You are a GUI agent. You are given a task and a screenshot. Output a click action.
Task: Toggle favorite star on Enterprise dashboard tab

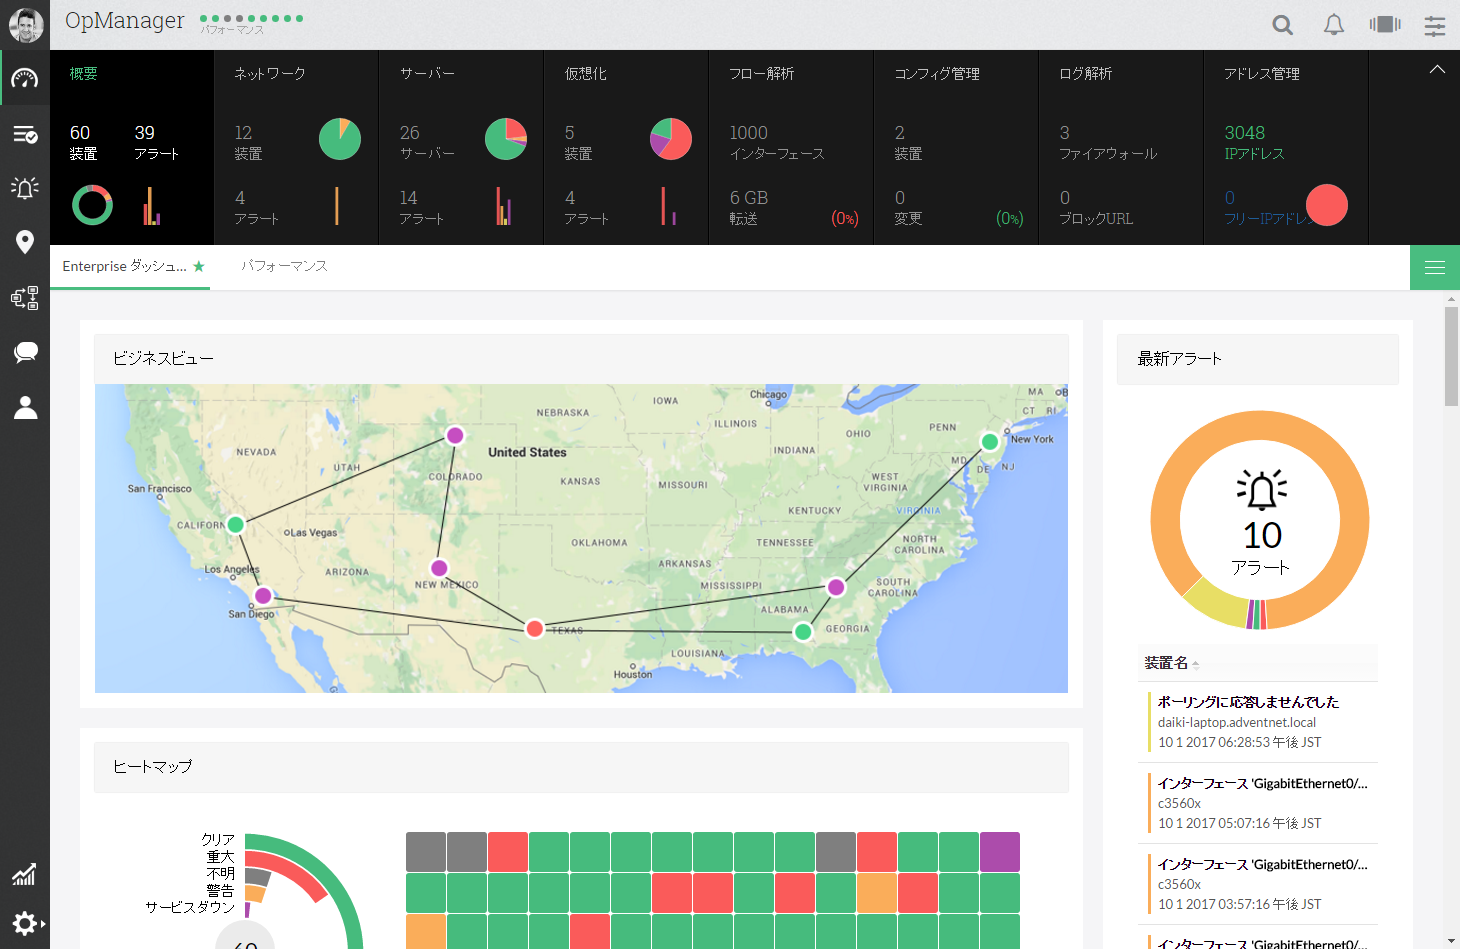coord(199,266)
